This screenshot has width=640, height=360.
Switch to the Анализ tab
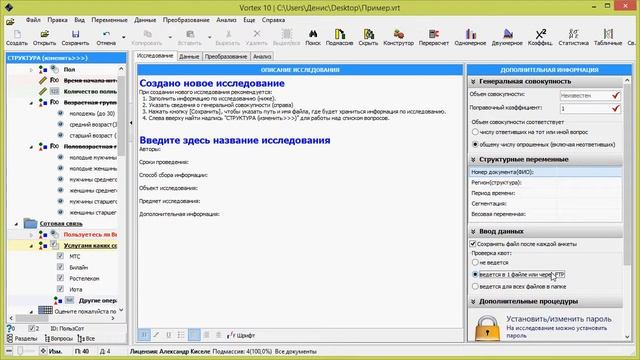[x=262, y=56]
